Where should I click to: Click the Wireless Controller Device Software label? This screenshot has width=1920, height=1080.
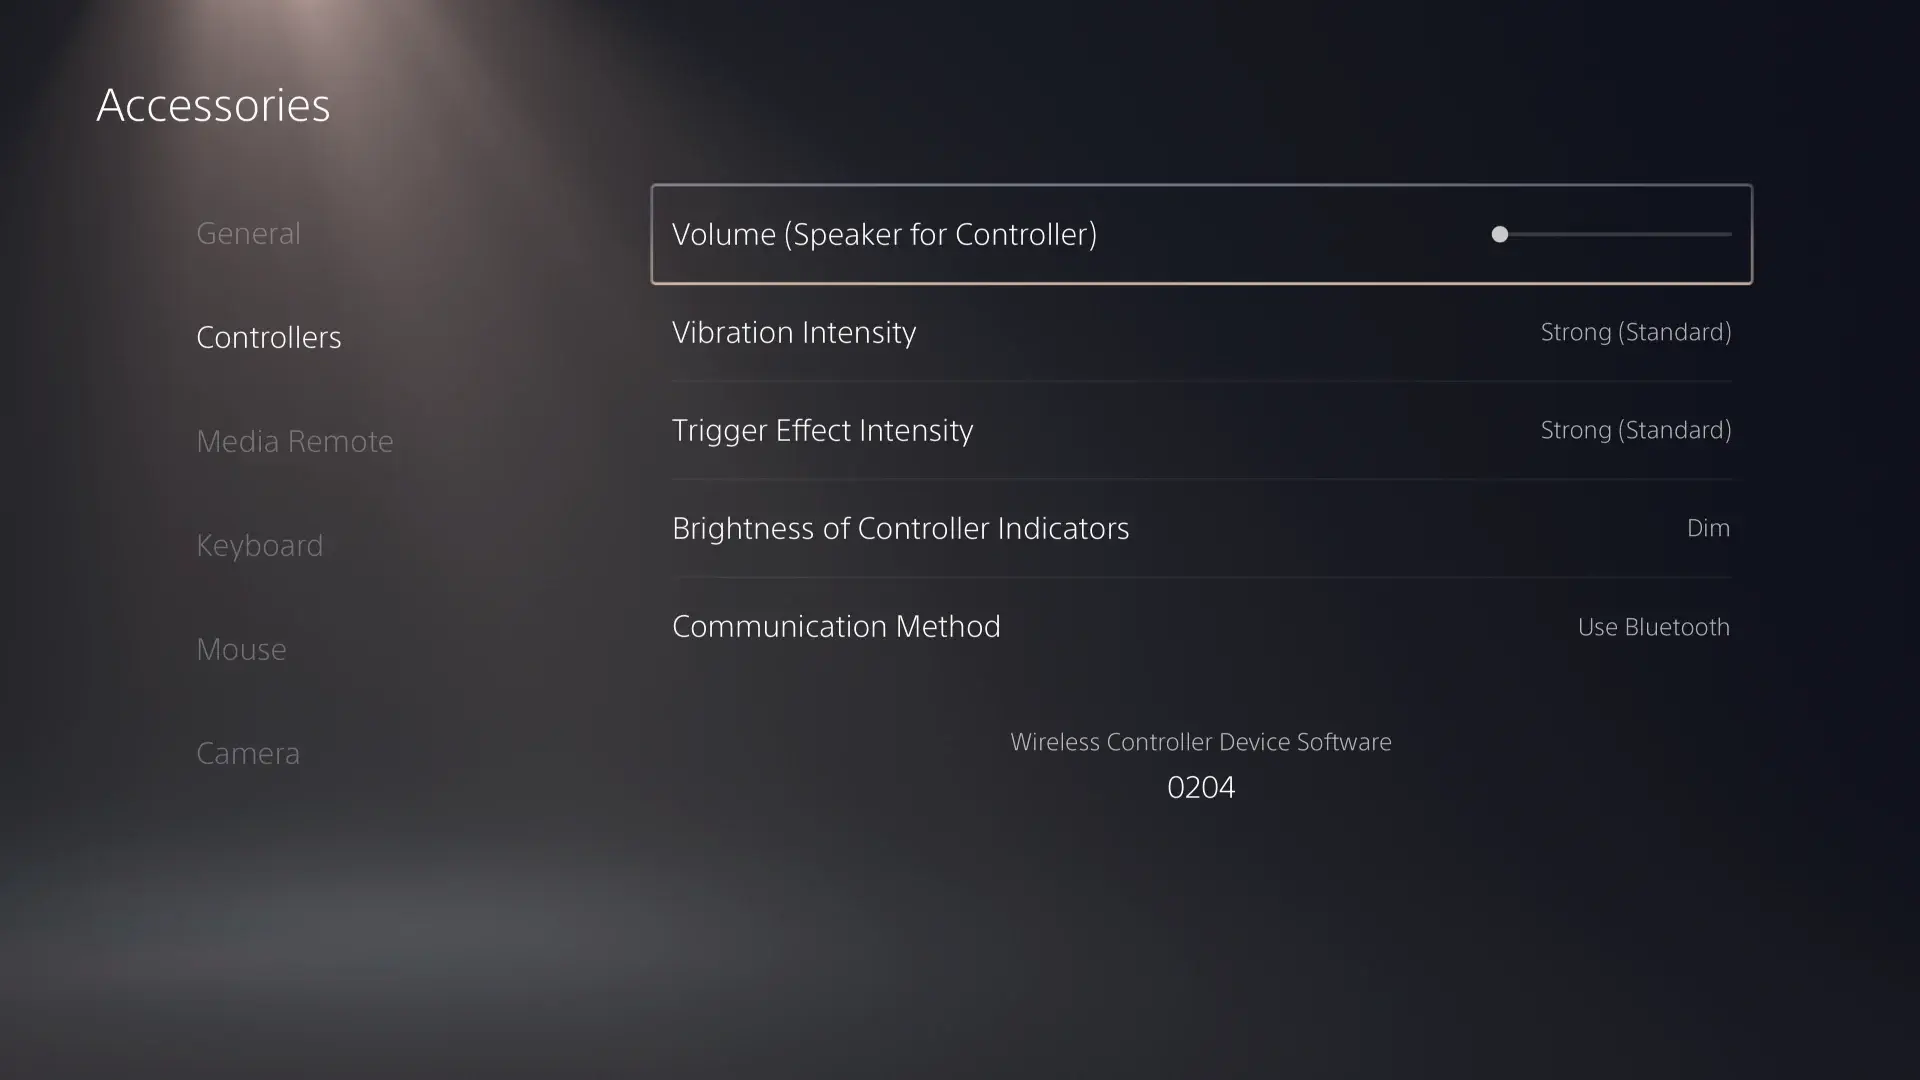tap(1200, 742)
